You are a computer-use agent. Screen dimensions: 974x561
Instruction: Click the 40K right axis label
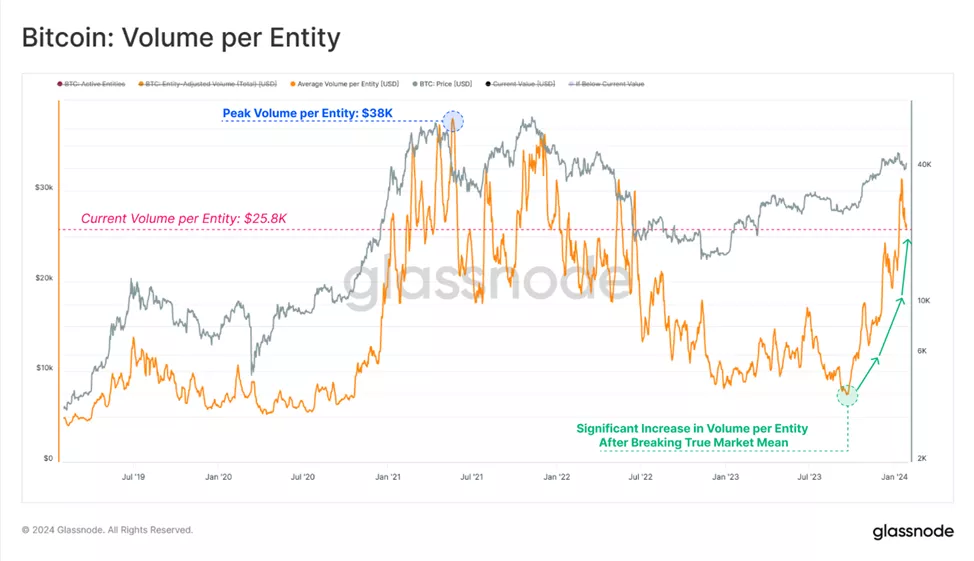click(x=925, y=164)
